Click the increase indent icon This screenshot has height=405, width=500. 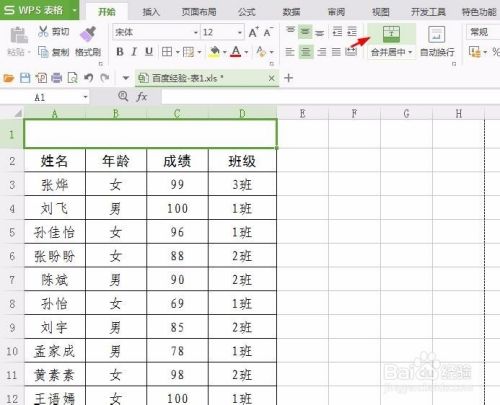[x=352, y=32]
